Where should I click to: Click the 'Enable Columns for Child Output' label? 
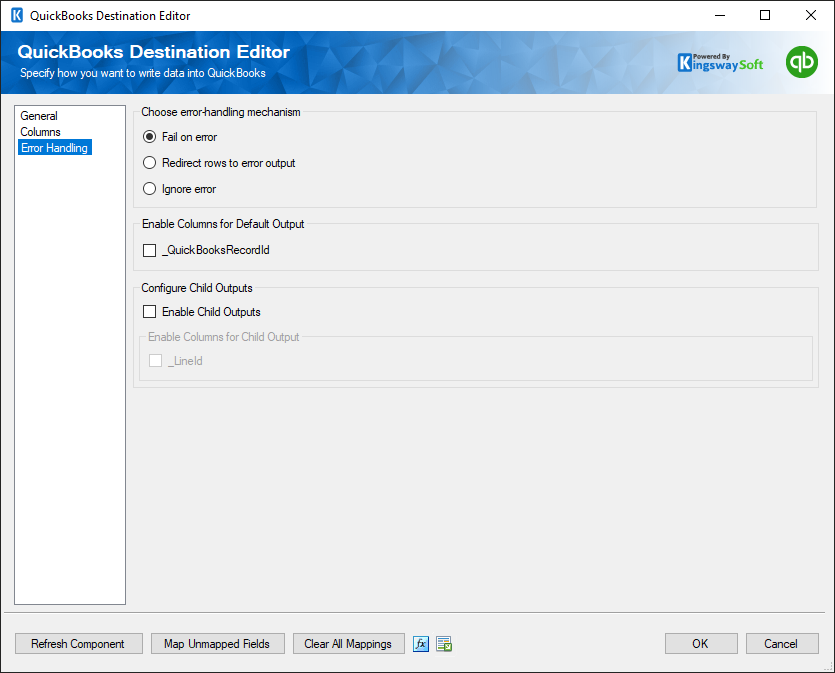point(223,336)
